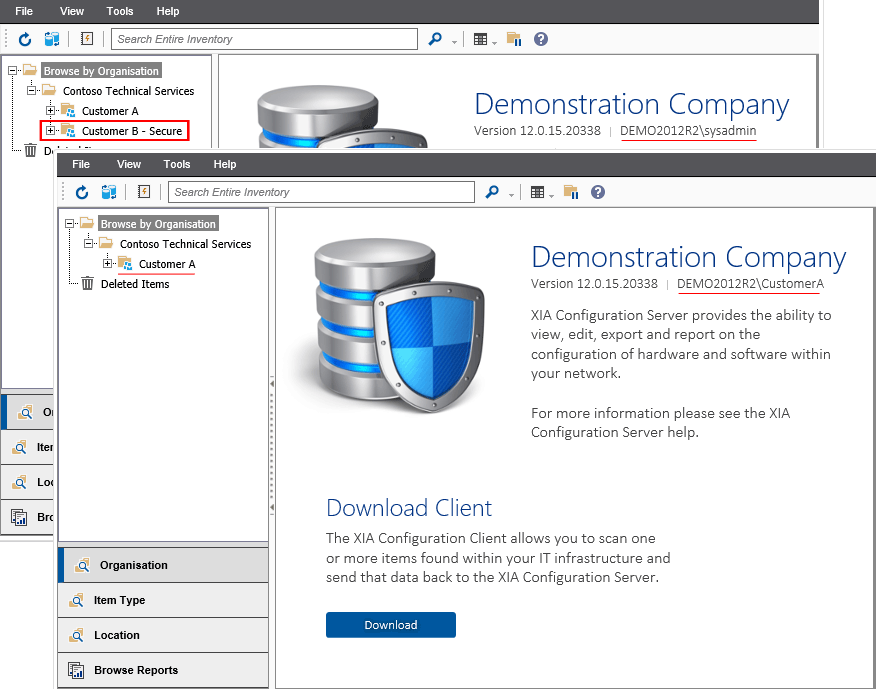This screenshot has height=689, width=876.
Task: Expand Customer B - Secure node
Action: pyautogui.click(x=50, y=130)
